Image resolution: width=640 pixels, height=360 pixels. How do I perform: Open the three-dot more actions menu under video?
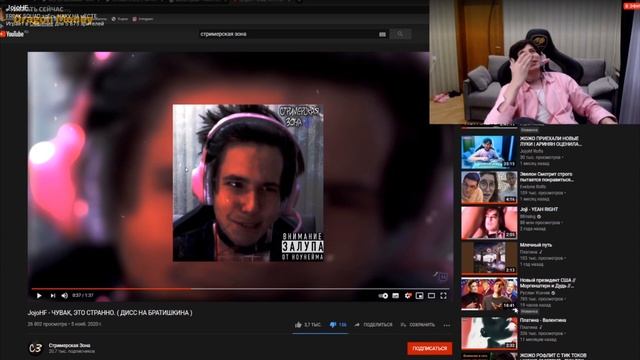click(447, 325)
